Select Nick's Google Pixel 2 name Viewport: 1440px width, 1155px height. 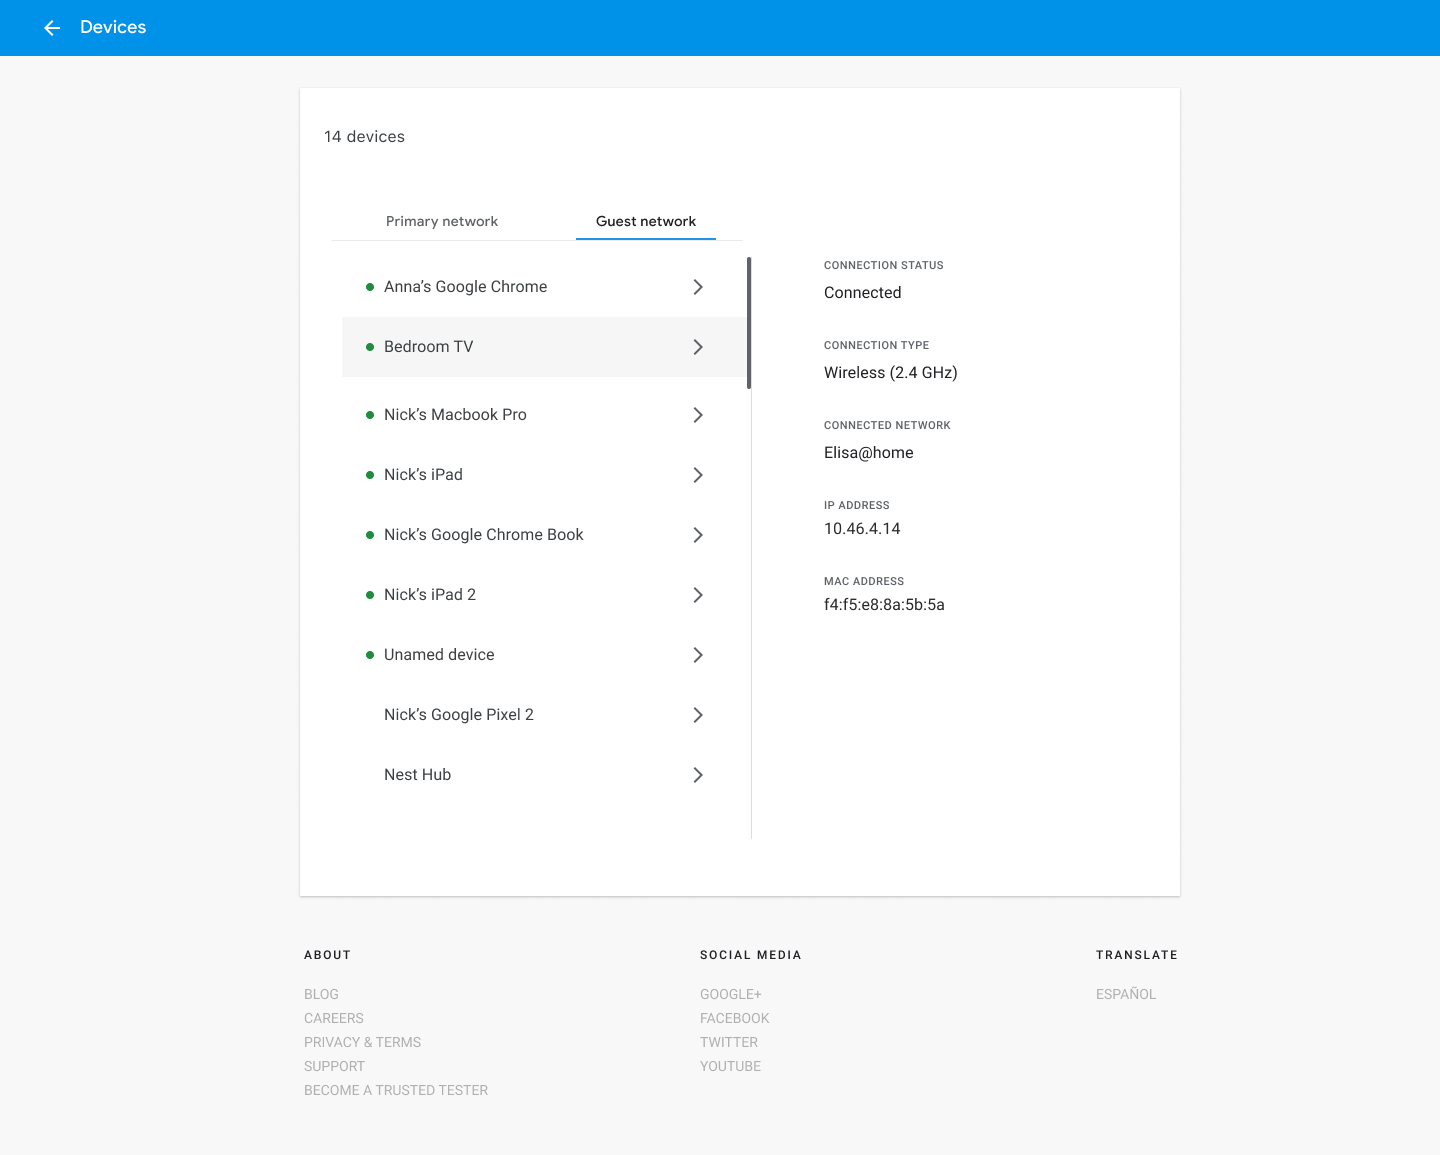[x=459, y=715]
